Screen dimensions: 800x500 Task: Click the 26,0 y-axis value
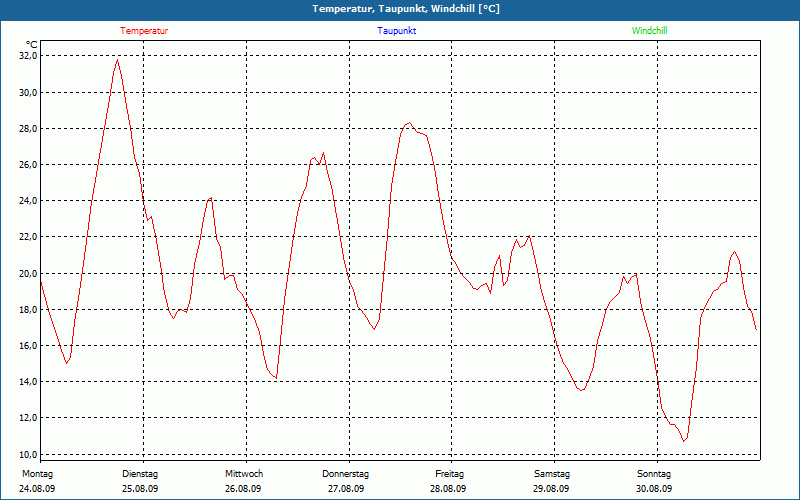click(x=29, y=165)
